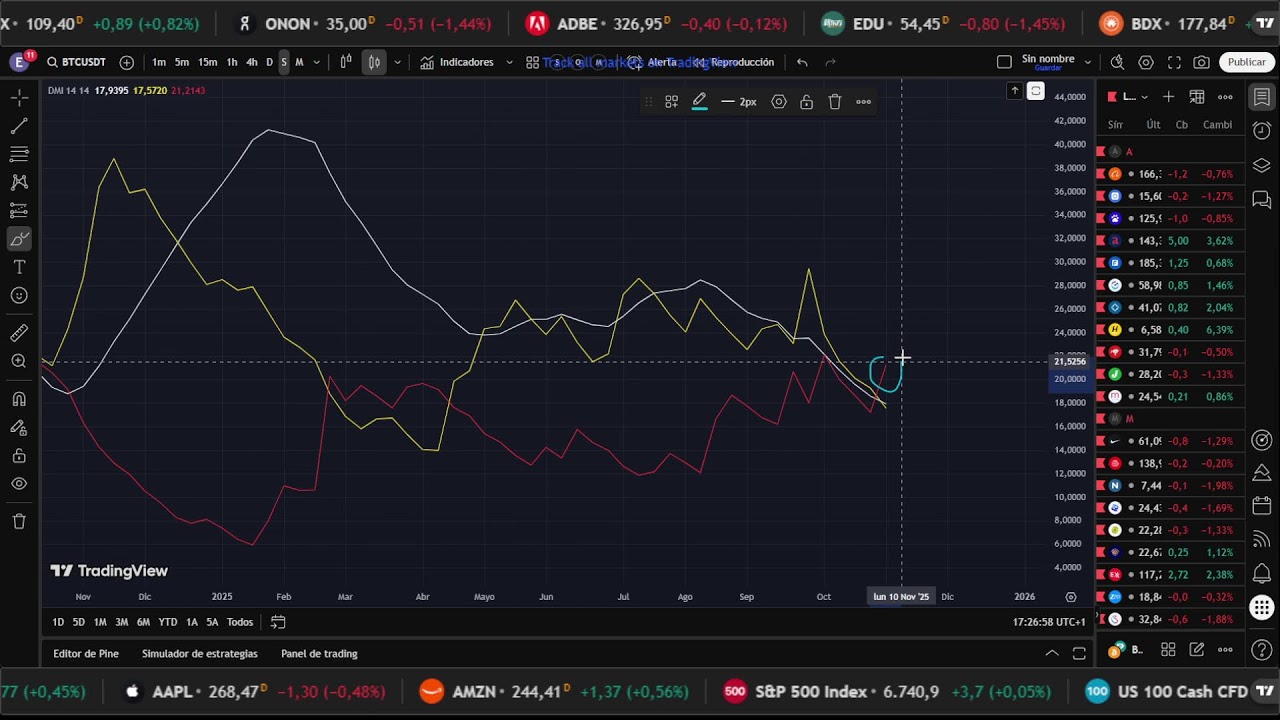Open the help center question icon
This screenshot has width=1280, height=720.
1262,650
